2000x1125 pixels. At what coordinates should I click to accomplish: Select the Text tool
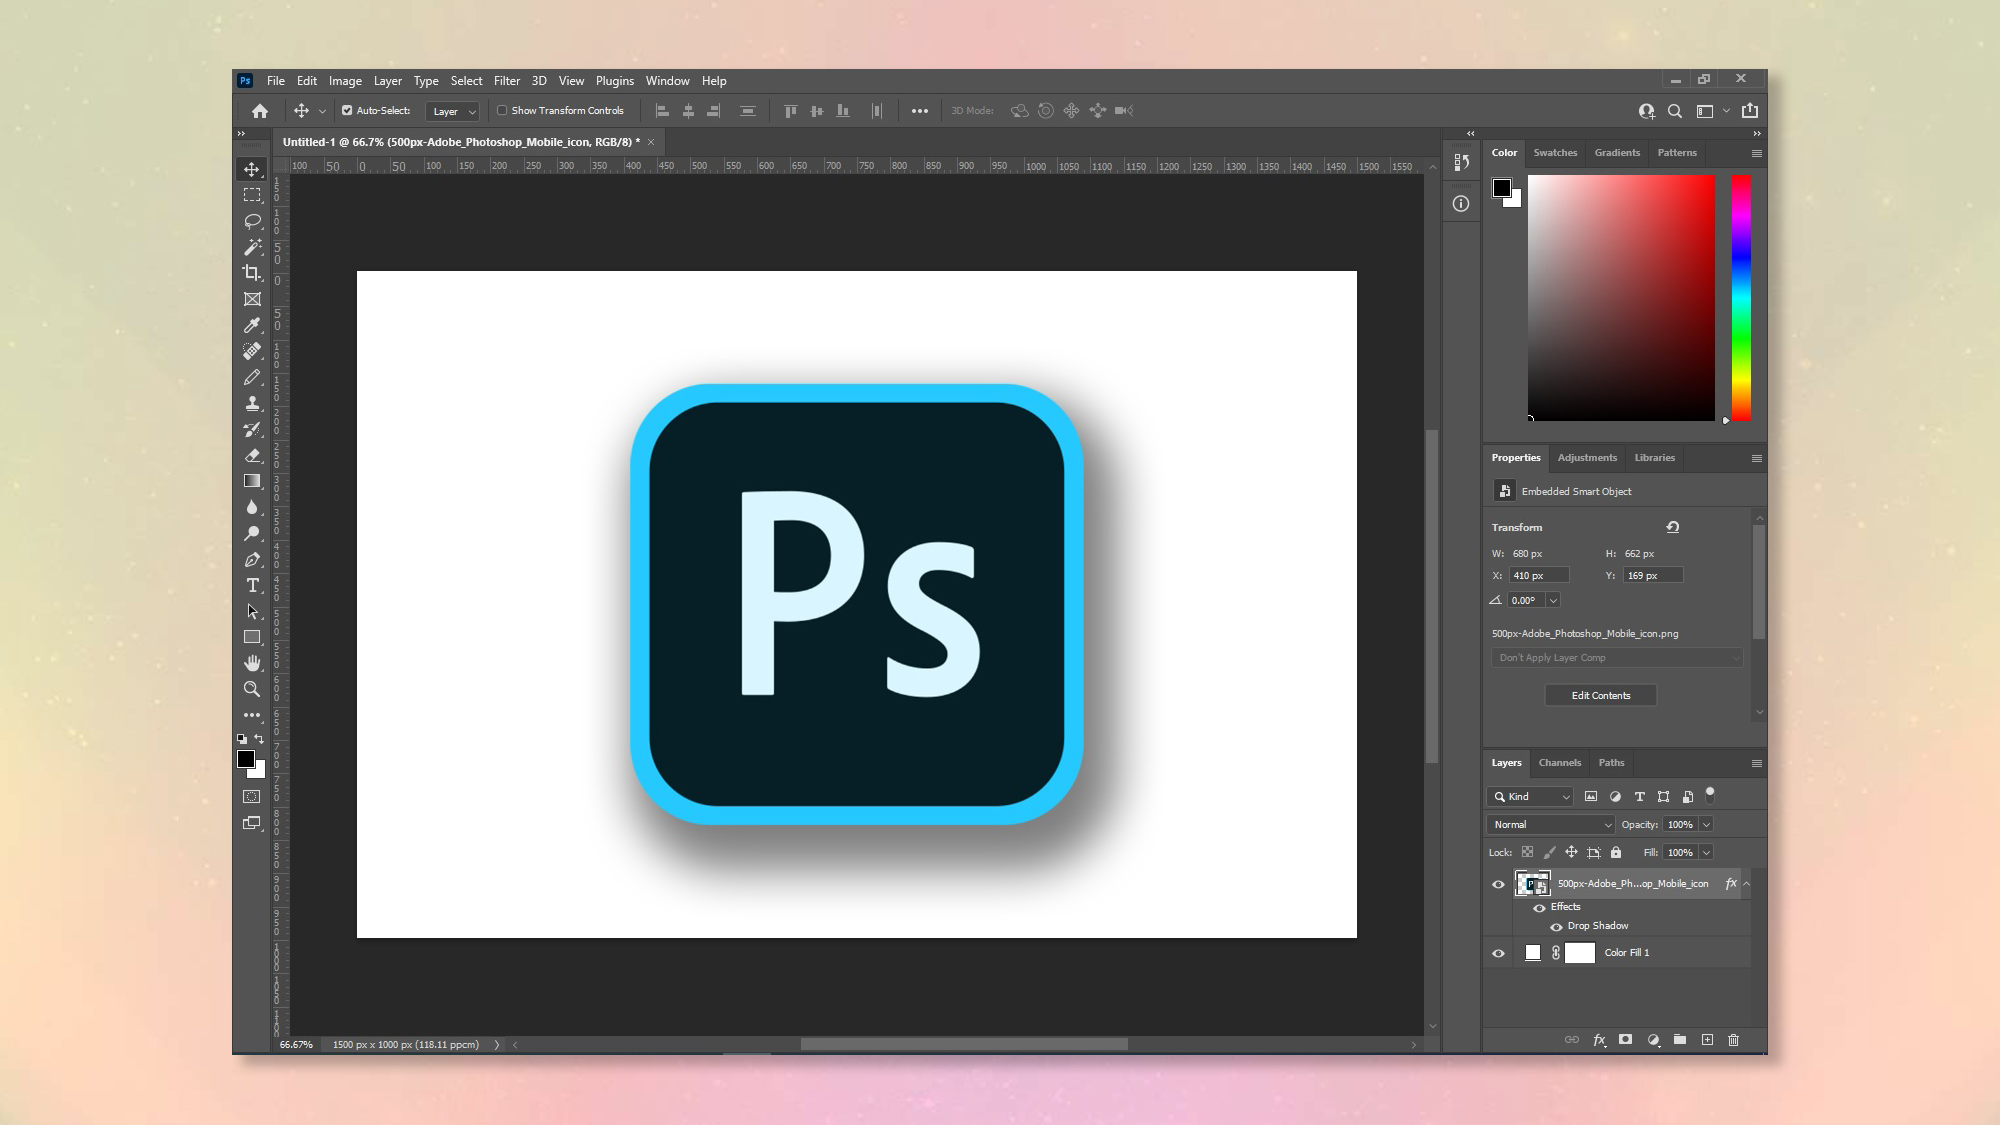point(253,584)
